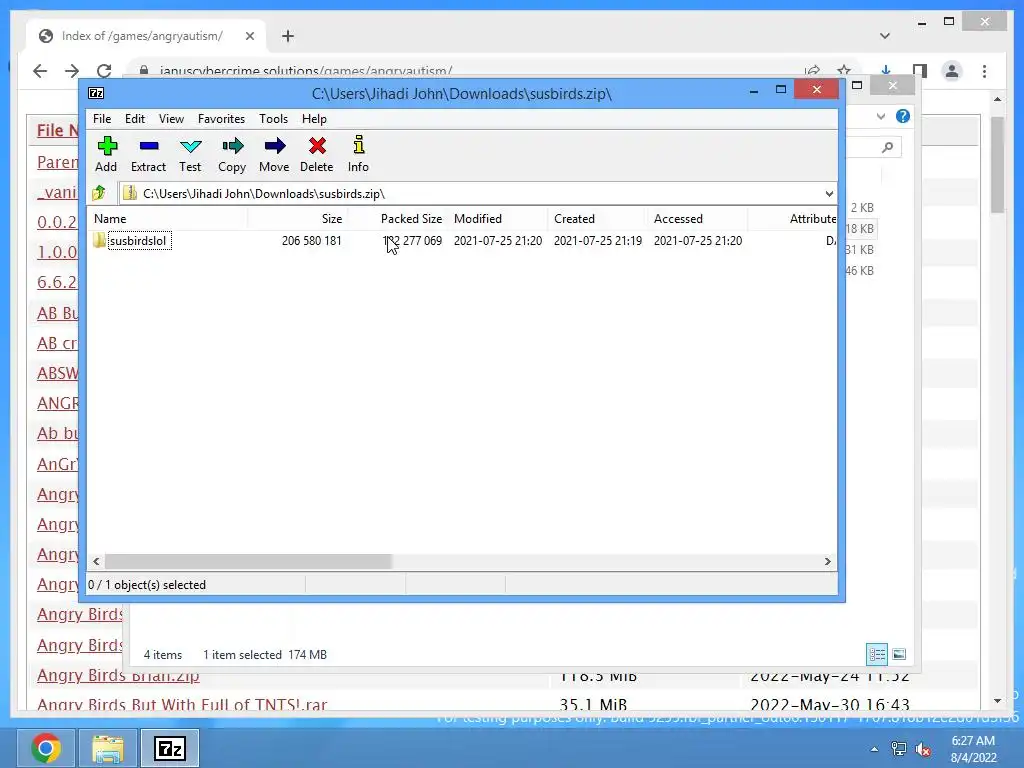Click the 7-Zip address path field
The image size is (1024, 768).
pos(470,193)
